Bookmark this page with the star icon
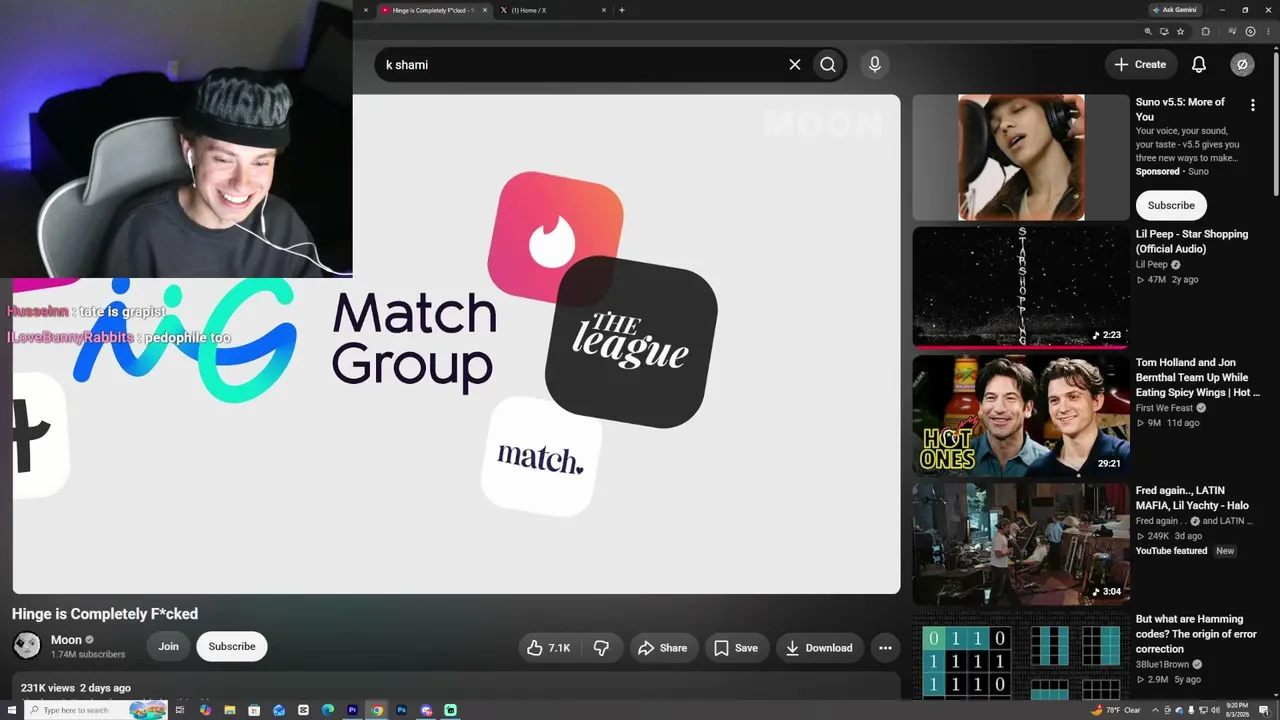 (1180, 31)
